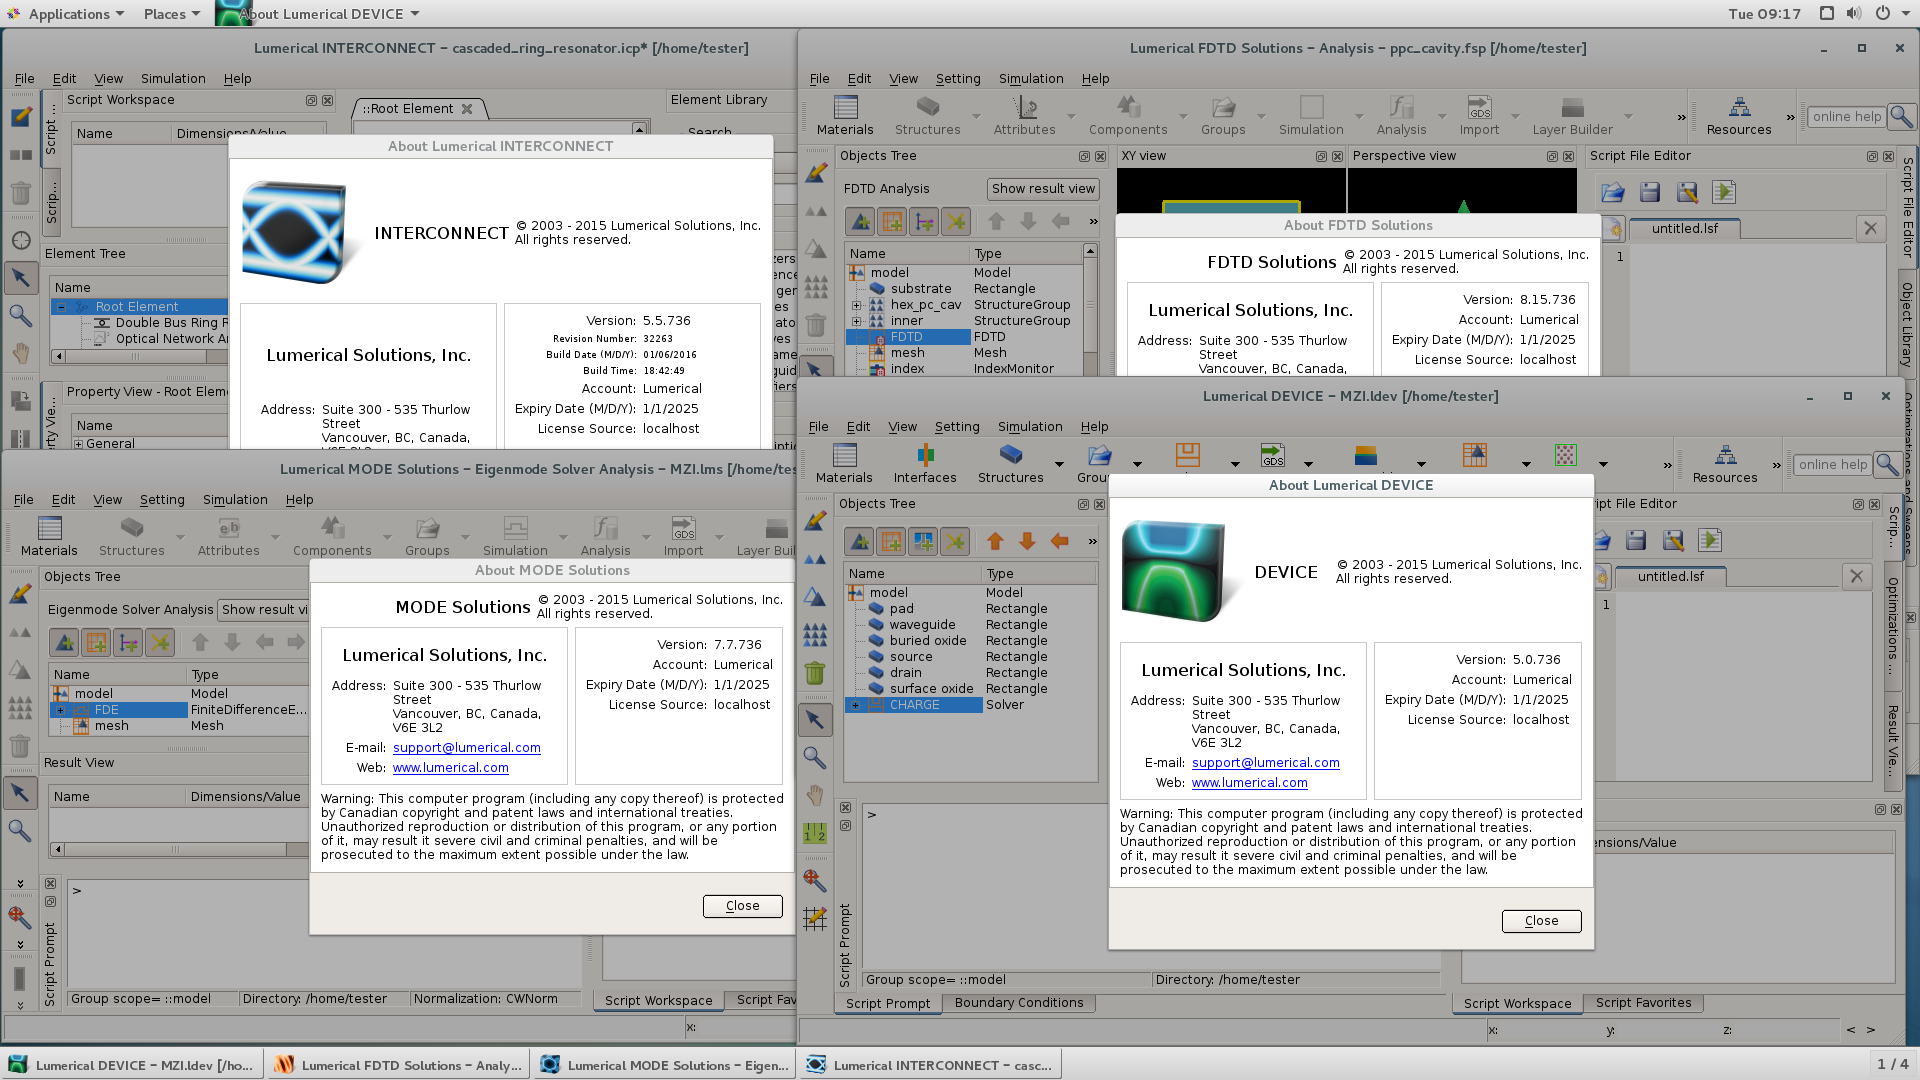The width and height of the screenshot is (1920, 1080).
Task: Open Interfaces in DEVICE toolbar
Action: coord(925,464)
